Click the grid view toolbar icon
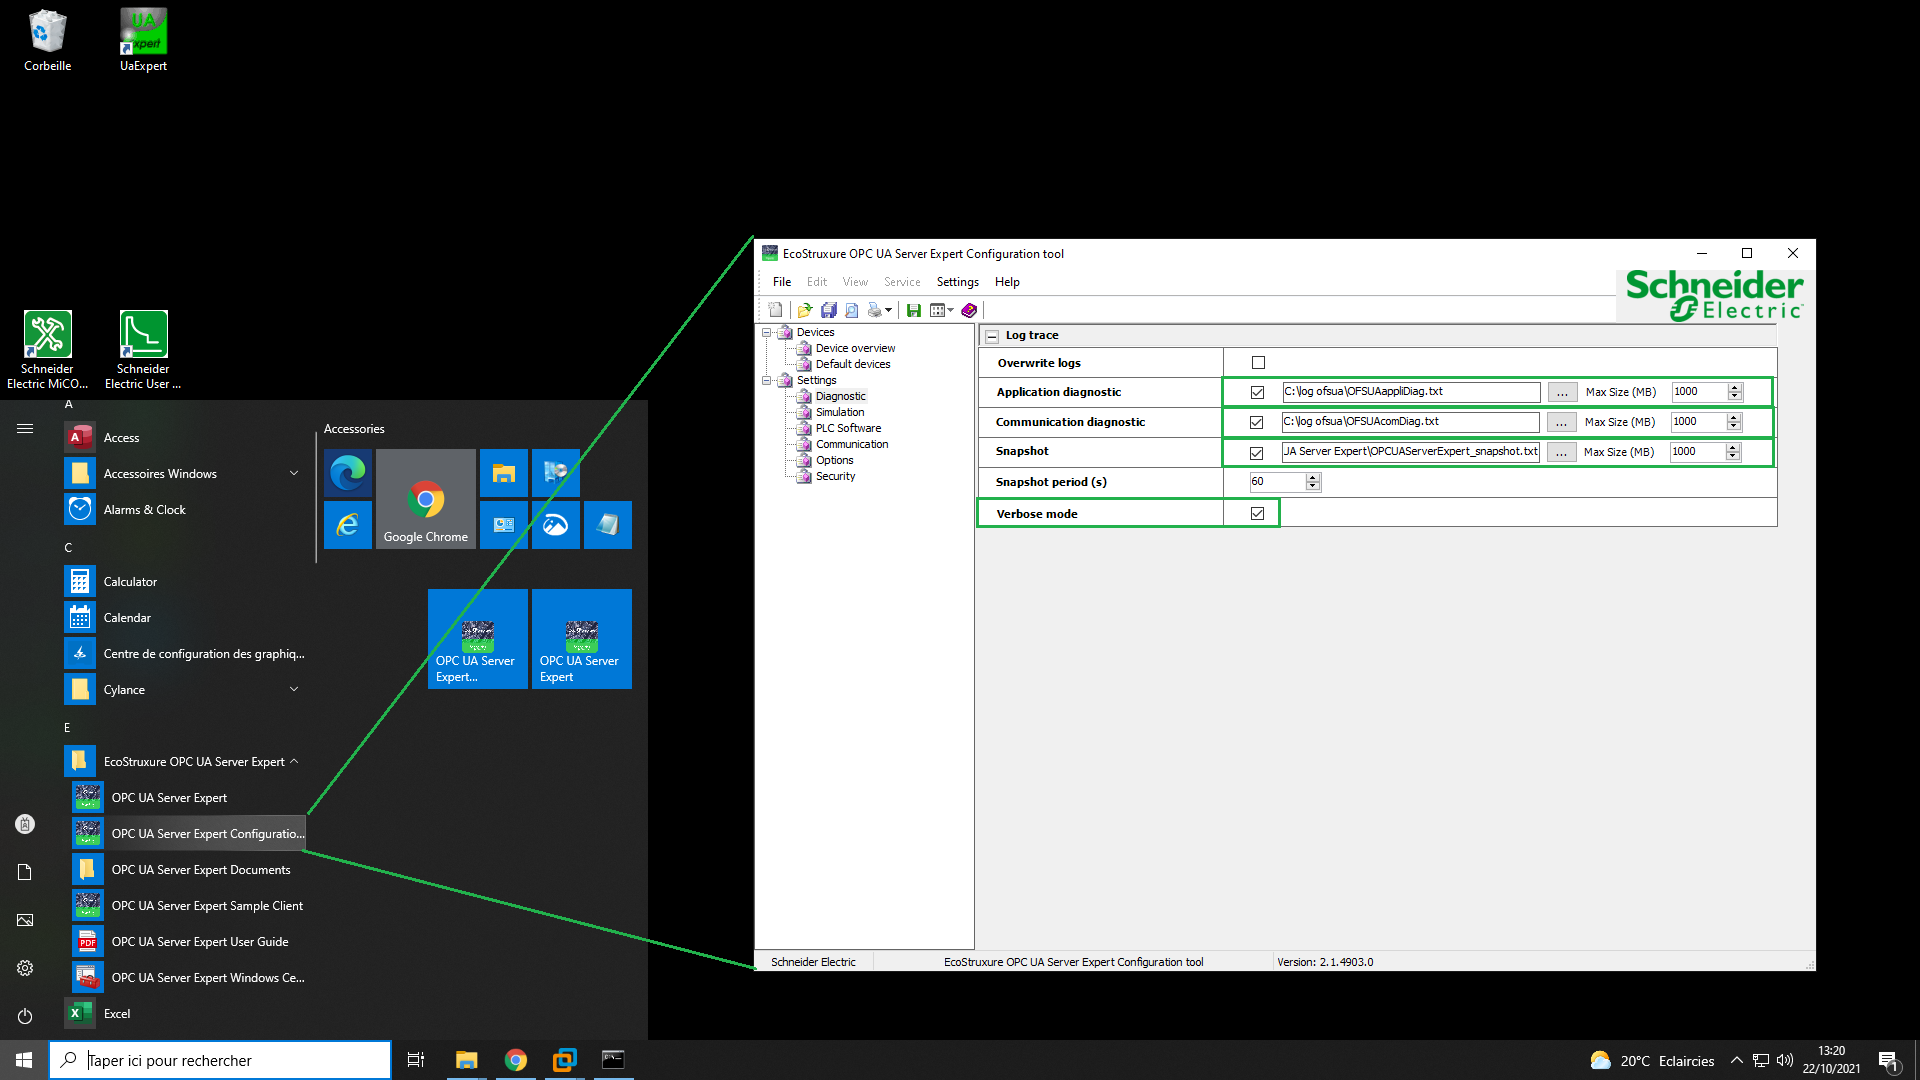The width and height of the screenshot is (1920, 1080). click(937, 310)
